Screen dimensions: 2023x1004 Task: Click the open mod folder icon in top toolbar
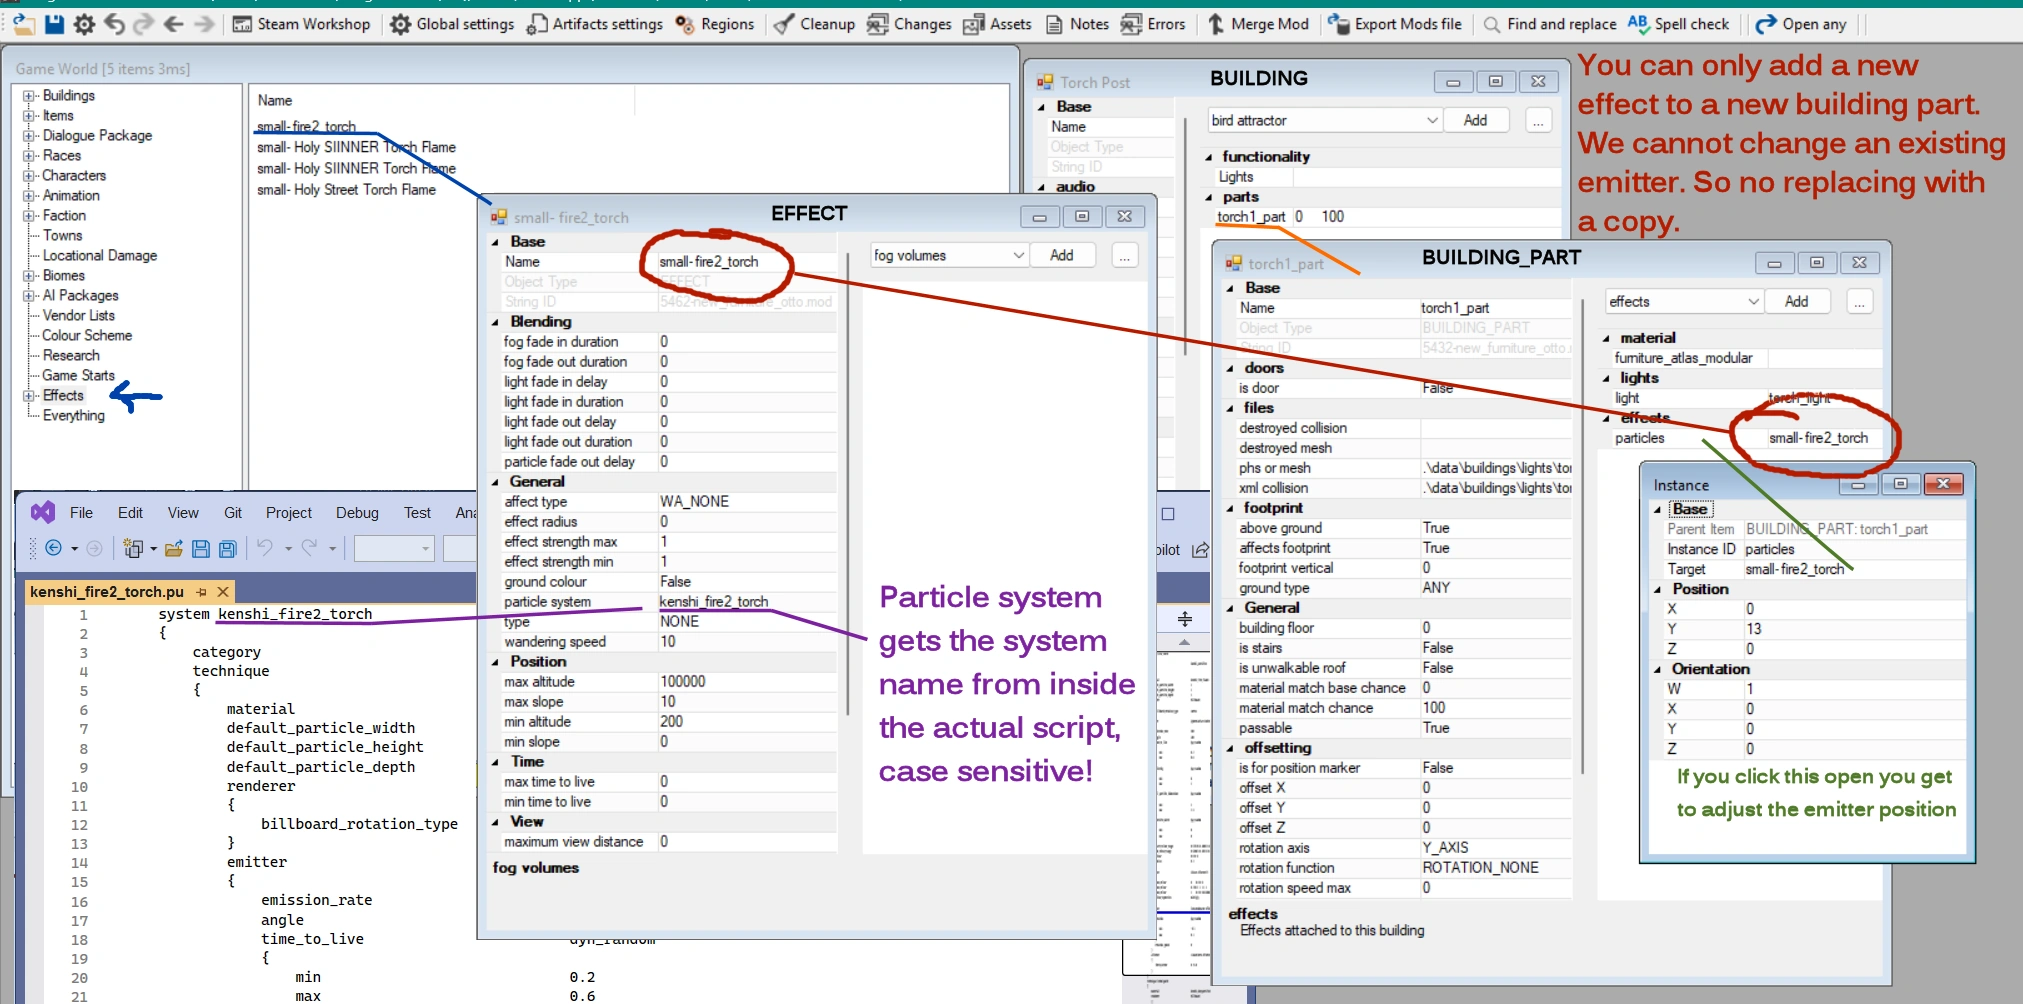(x=23, y=23)
